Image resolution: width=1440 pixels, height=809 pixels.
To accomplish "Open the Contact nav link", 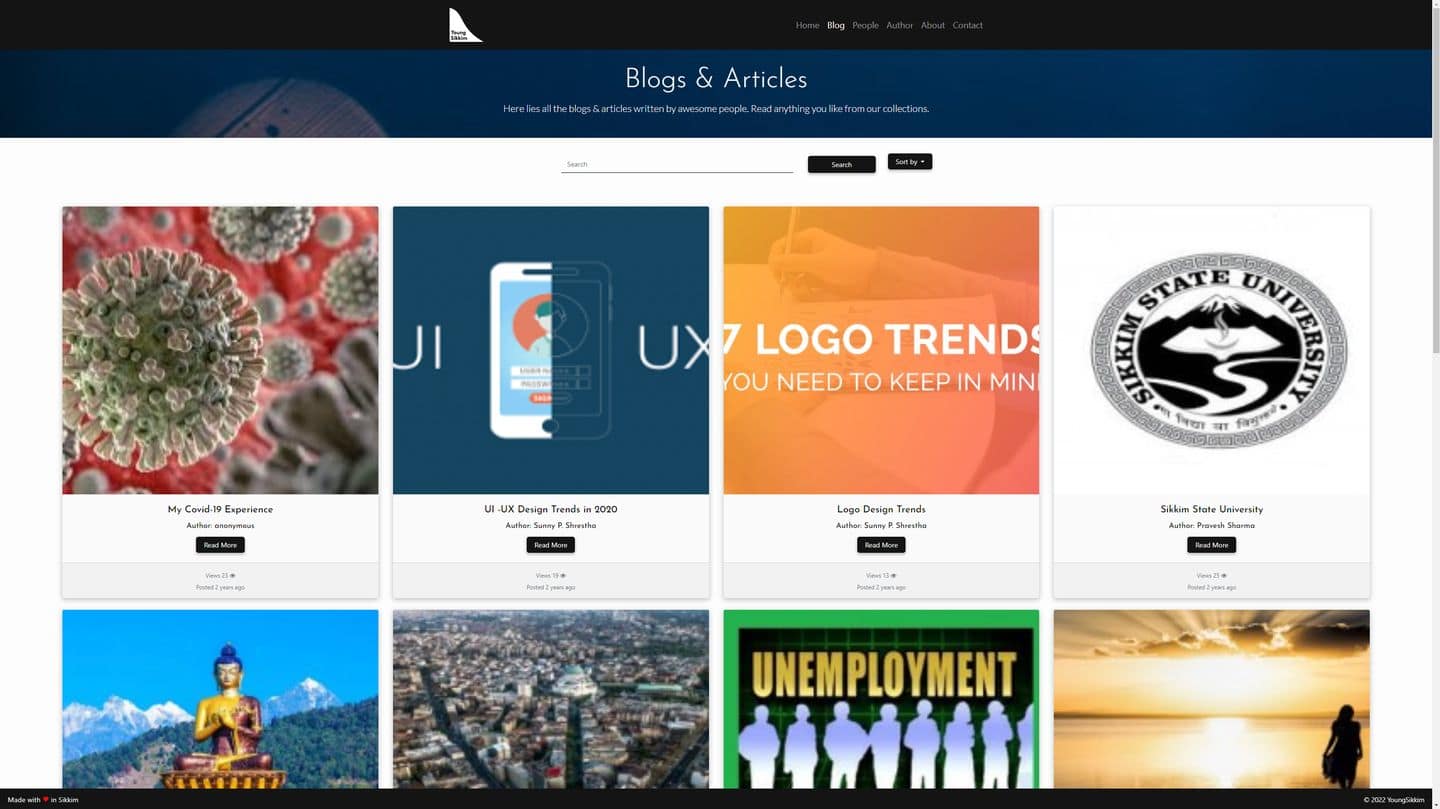I will (x=967, y=25).
